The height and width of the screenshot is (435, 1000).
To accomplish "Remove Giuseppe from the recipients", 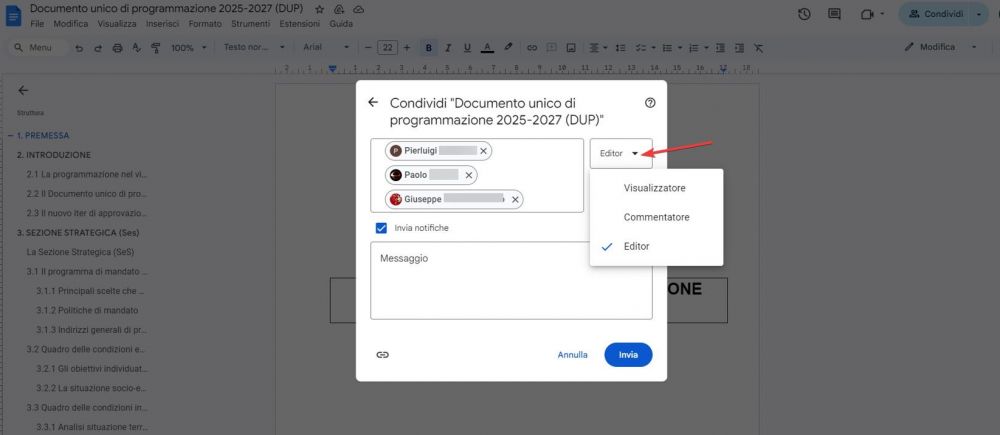I will pyautogui.click(x=515, y=200).
